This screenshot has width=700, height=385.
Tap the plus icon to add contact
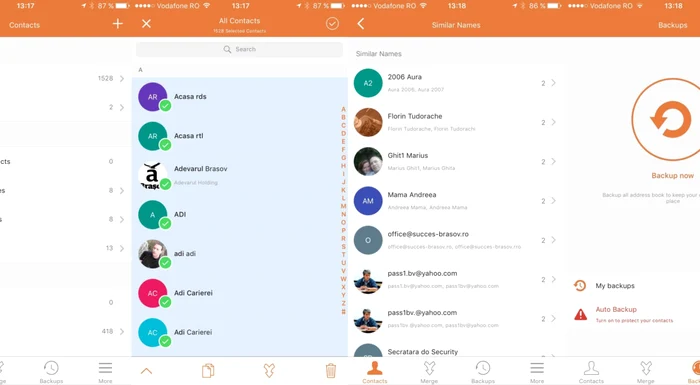click(x=117, y=24)
